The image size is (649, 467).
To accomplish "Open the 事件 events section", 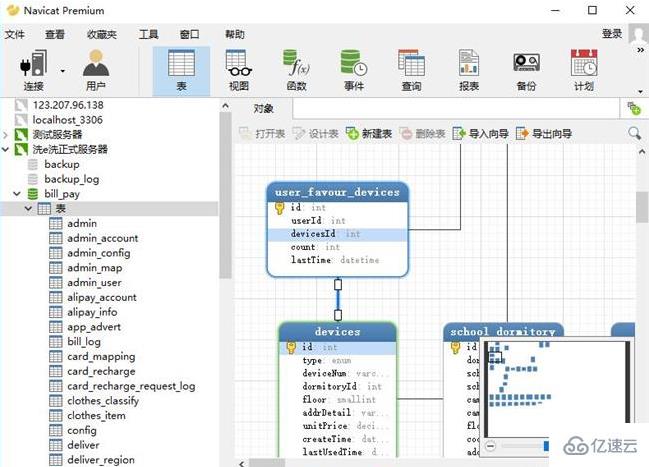I will (x=354, y=70).
